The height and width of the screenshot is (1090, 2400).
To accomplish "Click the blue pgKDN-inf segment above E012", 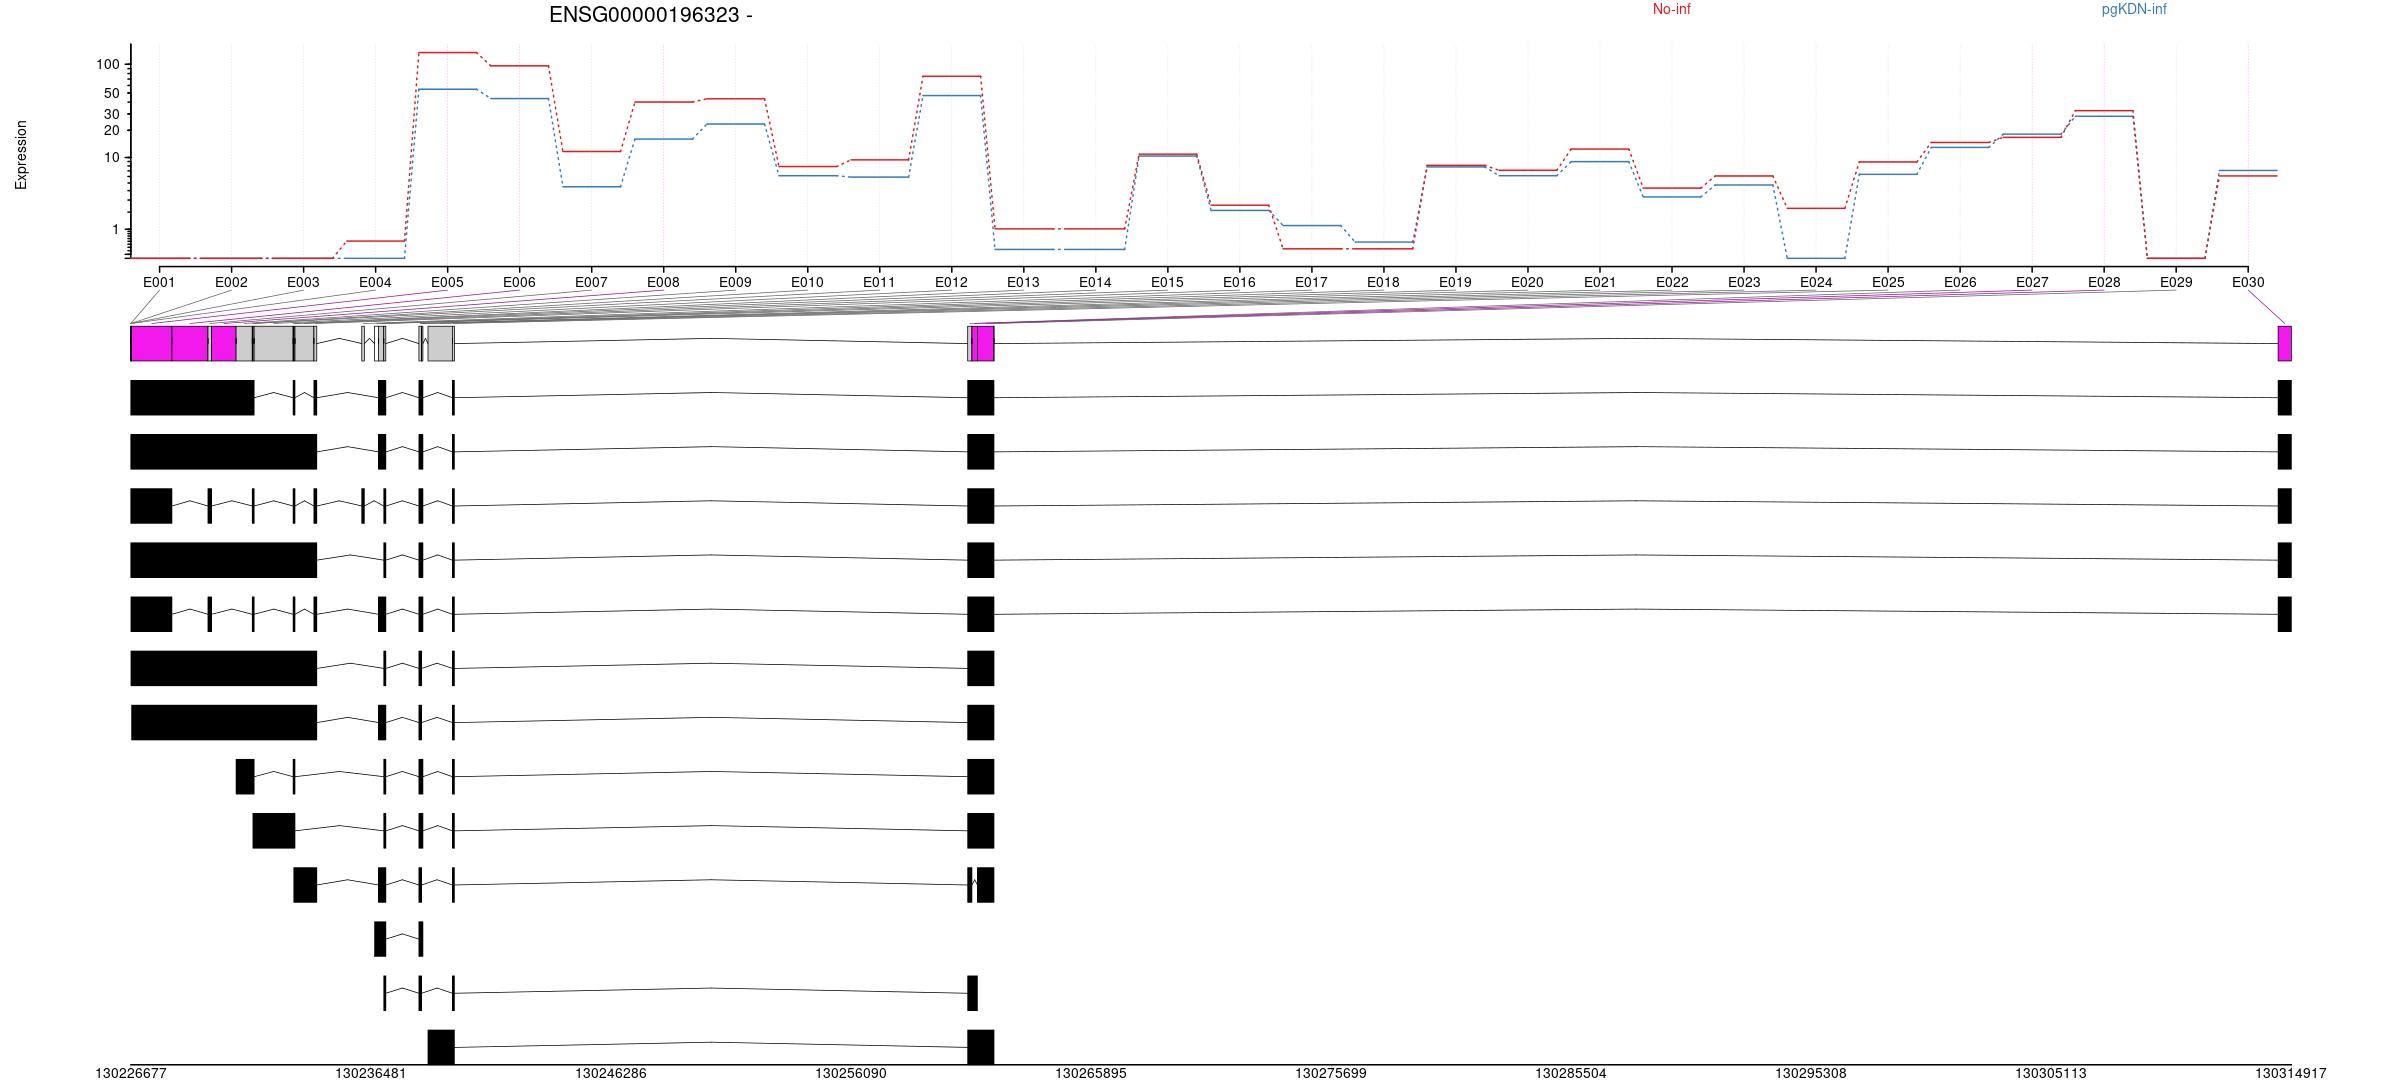I will click(x=951, y=95).
